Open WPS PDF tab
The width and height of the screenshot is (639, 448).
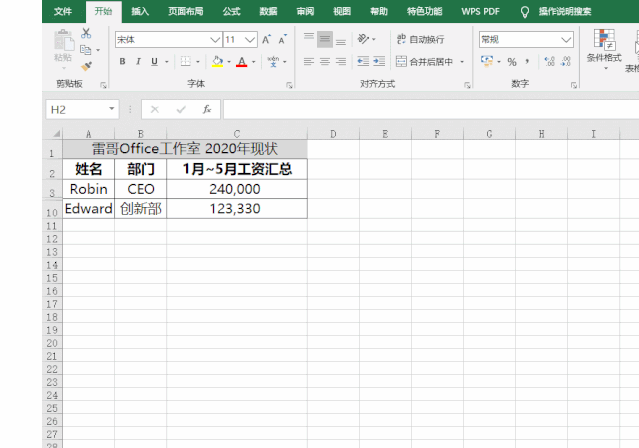click(x=480, y=11)
